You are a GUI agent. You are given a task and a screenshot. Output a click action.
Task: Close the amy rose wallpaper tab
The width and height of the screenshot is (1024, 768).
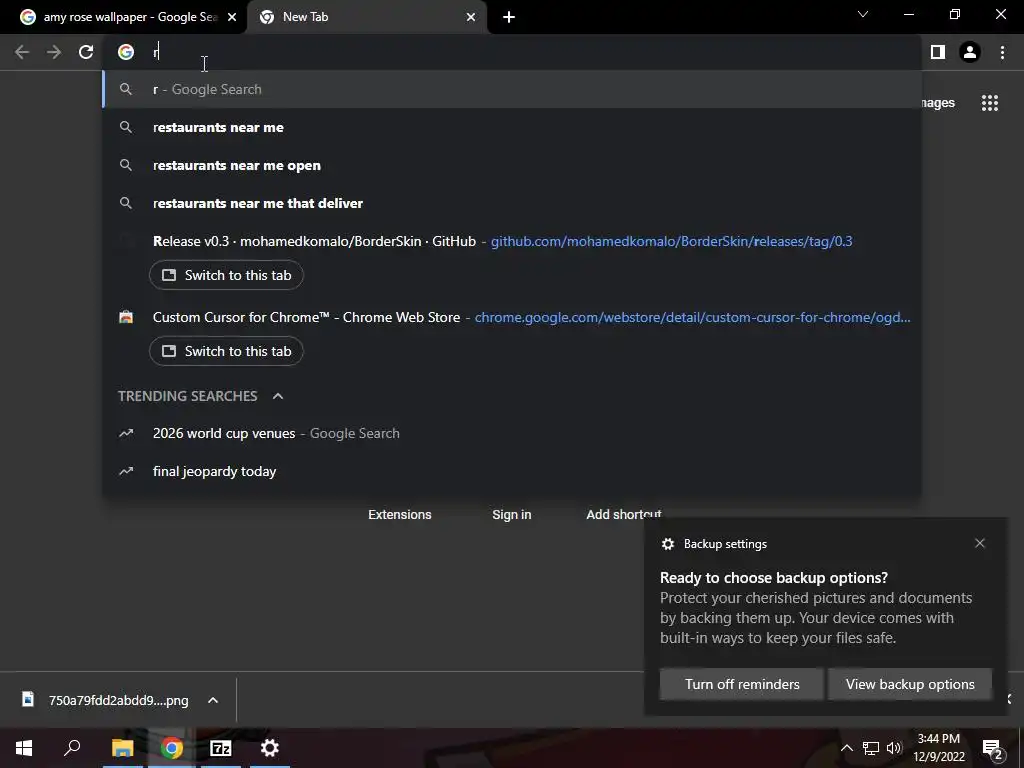(232, 17)
